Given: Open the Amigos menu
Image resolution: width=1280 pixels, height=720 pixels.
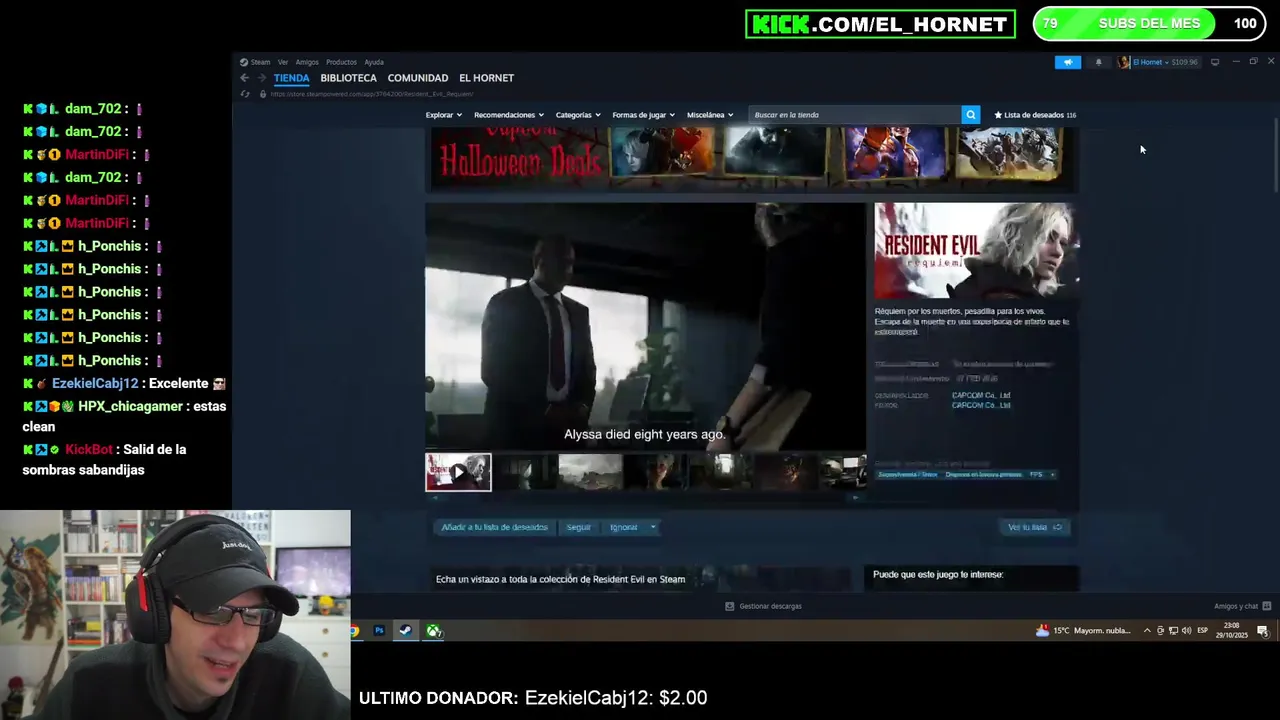Looking at the screenshot, I should coord(307,62).
